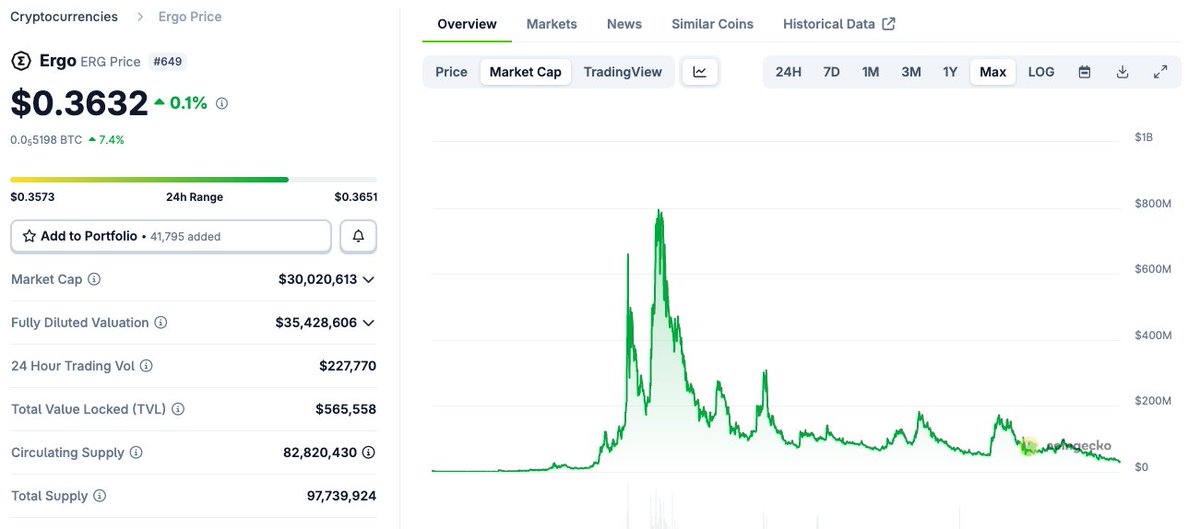Switch chart to Price view
1200x529 pixels.
pyautogui.click(x=451, y=72)
